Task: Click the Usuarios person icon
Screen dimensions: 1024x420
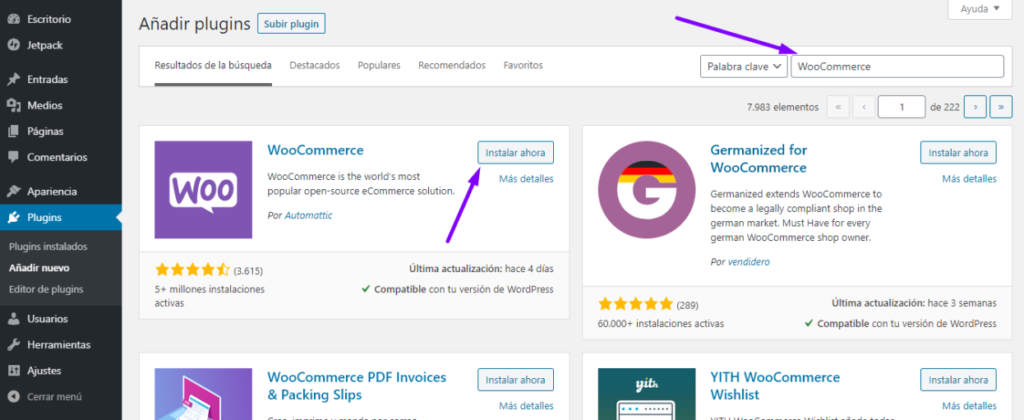Action: click(12, 319)
